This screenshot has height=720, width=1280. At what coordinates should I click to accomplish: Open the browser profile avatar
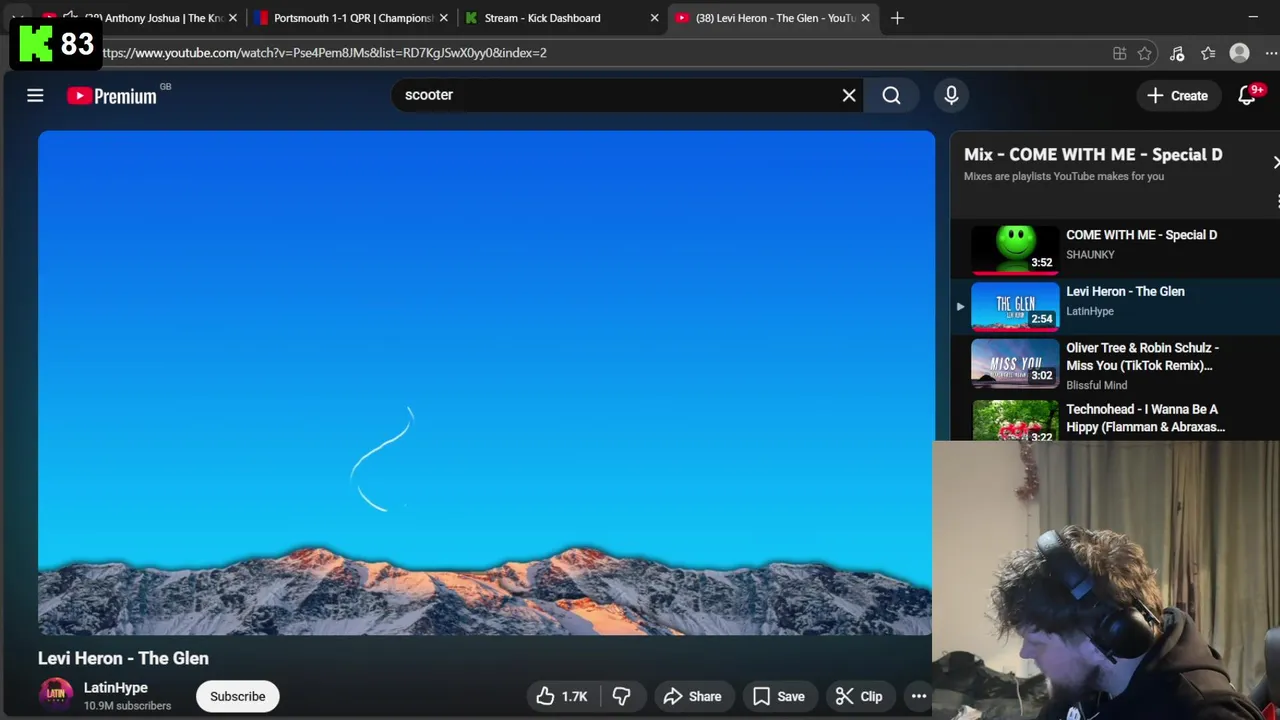[1240, 53]
